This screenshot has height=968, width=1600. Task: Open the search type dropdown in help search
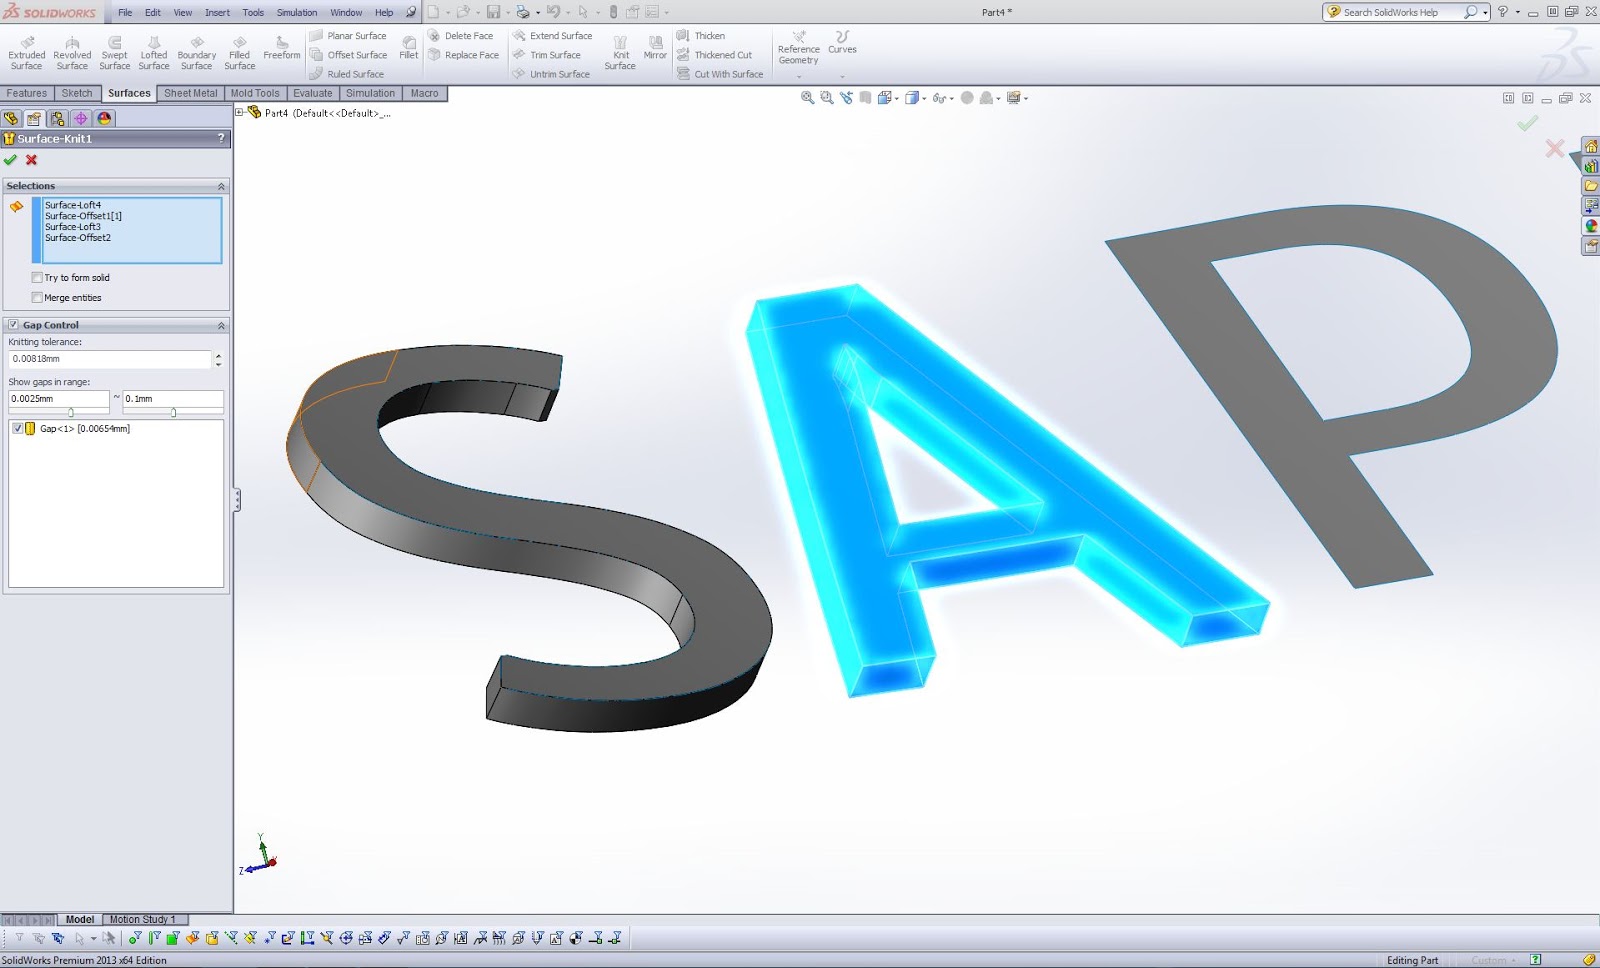(x=1485, y=13)
